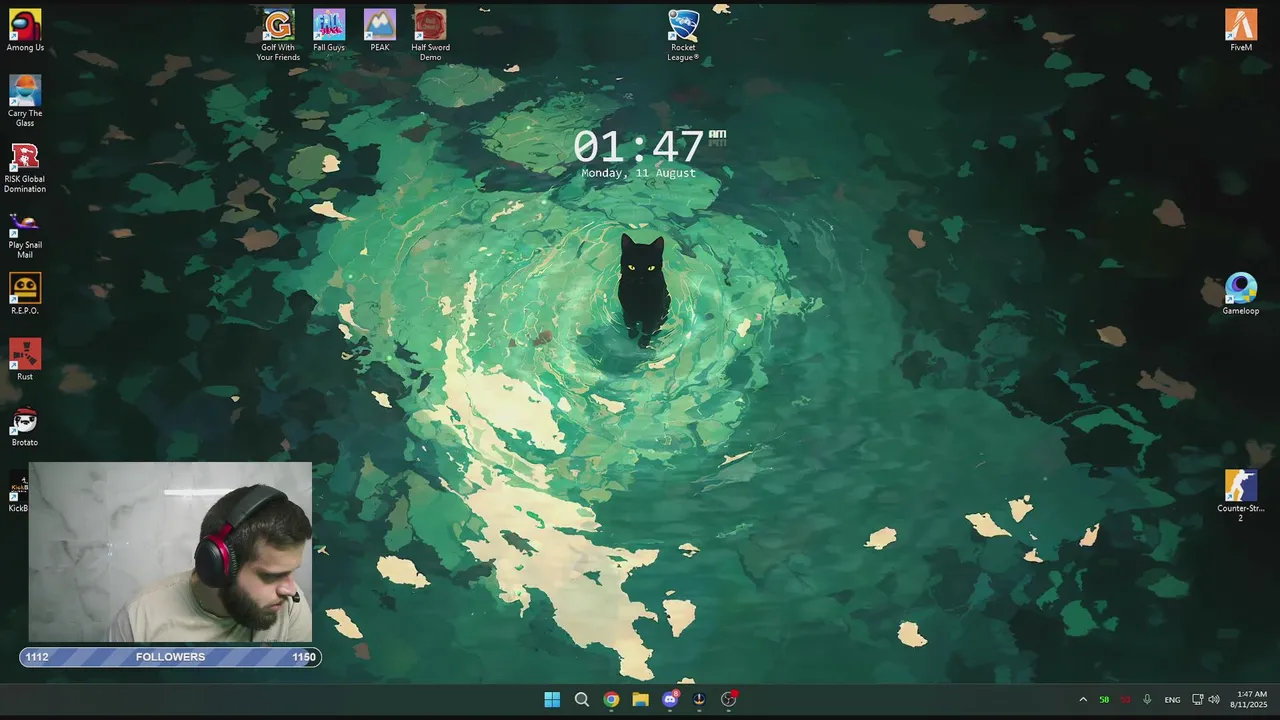This screenshot has height=720, width=1280.
Task: Open taskbar Search
Action: click(582, 699)
